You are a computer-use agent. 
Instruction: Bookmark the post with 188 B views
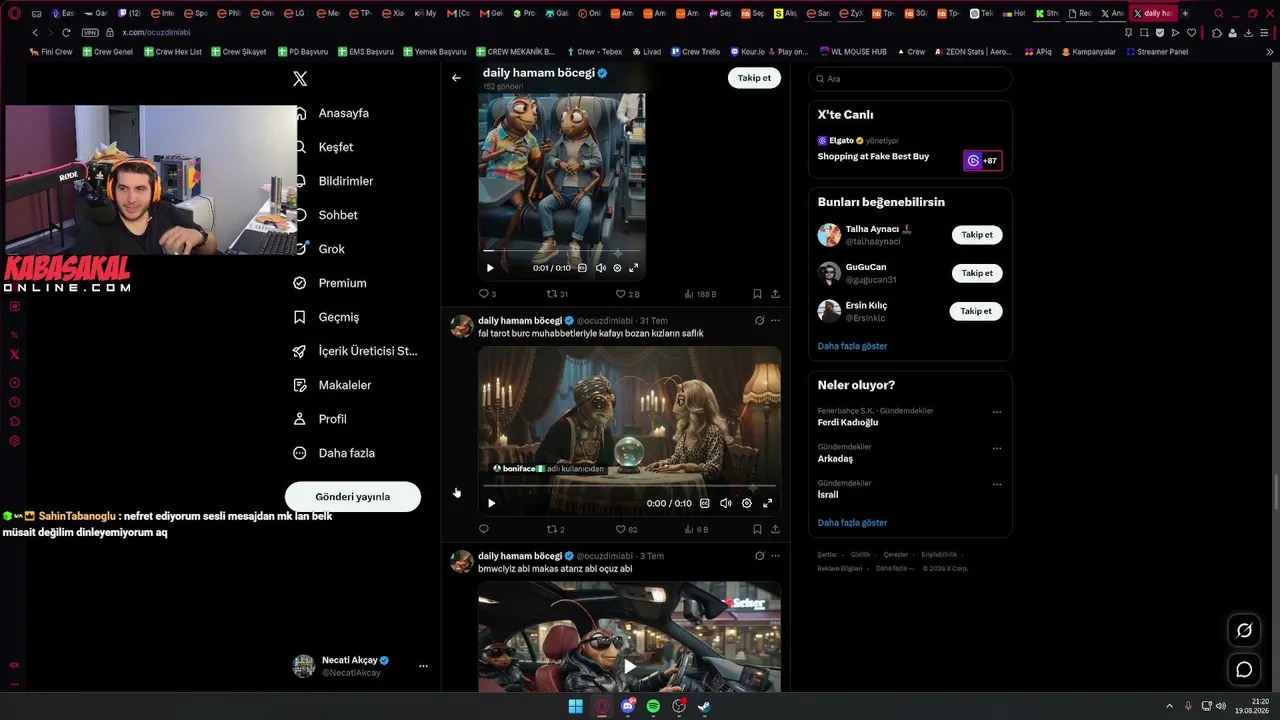[757, 294]
